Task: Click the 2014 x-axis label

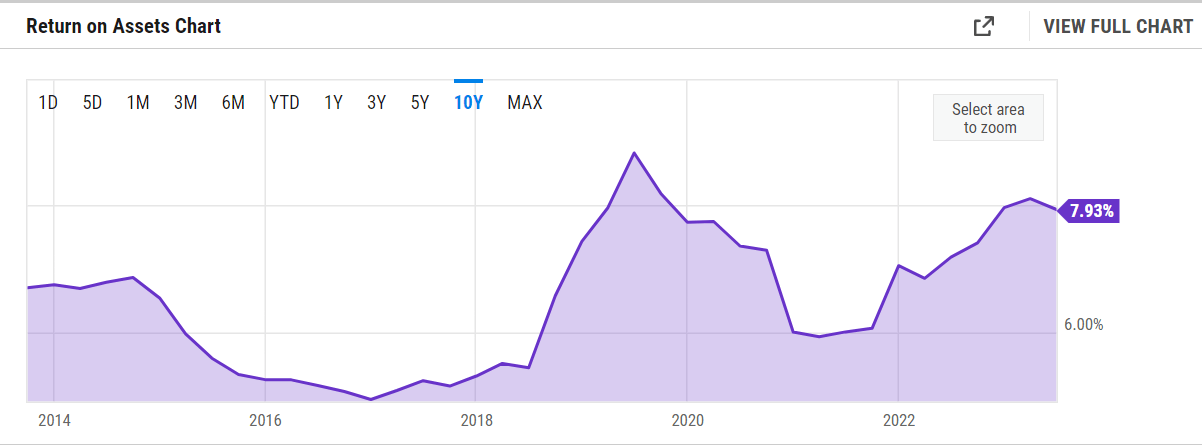Action: click(54, 419)
